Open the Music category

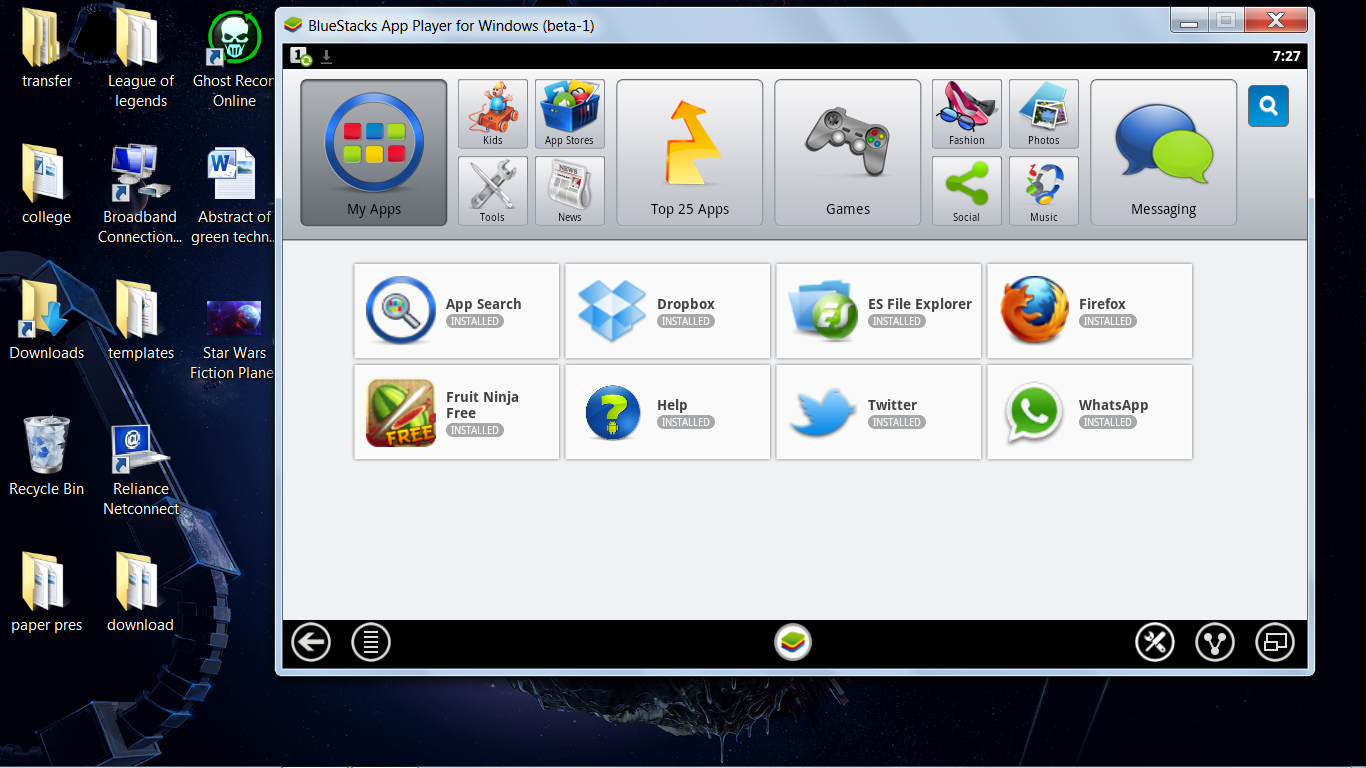click(1043, 190)
